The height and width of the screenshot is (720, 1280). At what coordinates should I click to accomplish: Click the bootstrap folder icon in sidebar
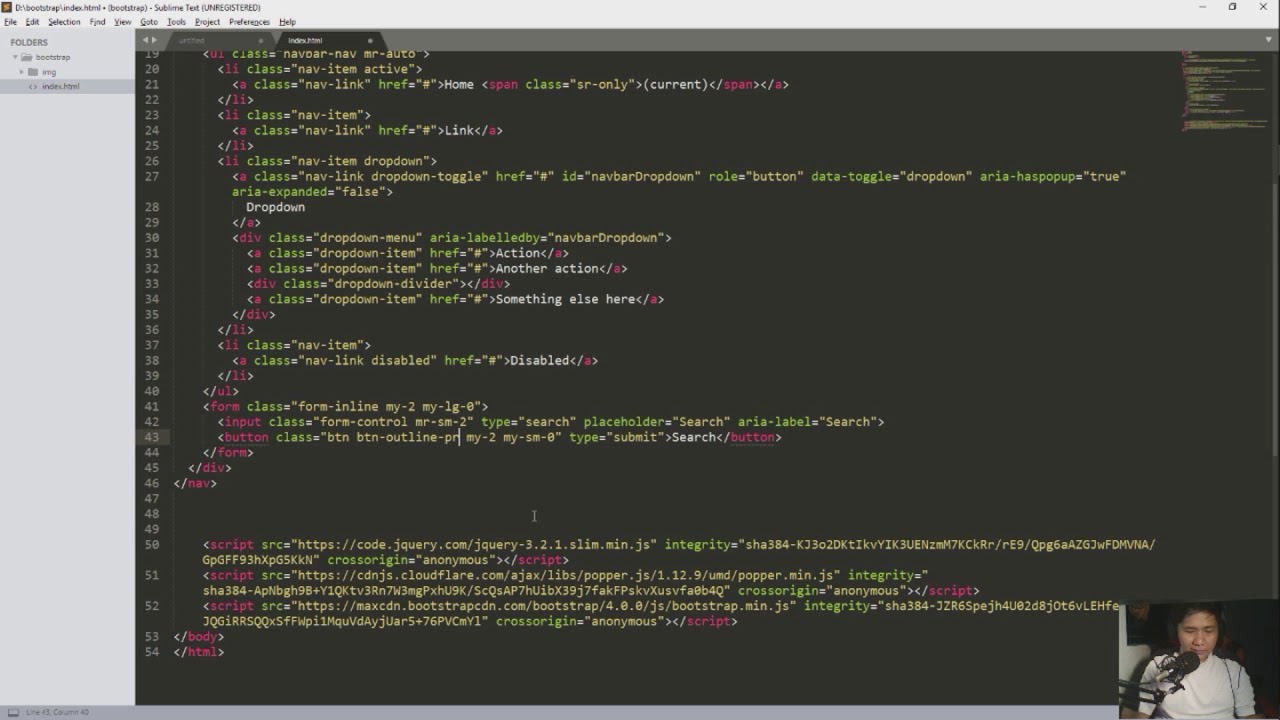pyautogui.click(x=28, y=57)
